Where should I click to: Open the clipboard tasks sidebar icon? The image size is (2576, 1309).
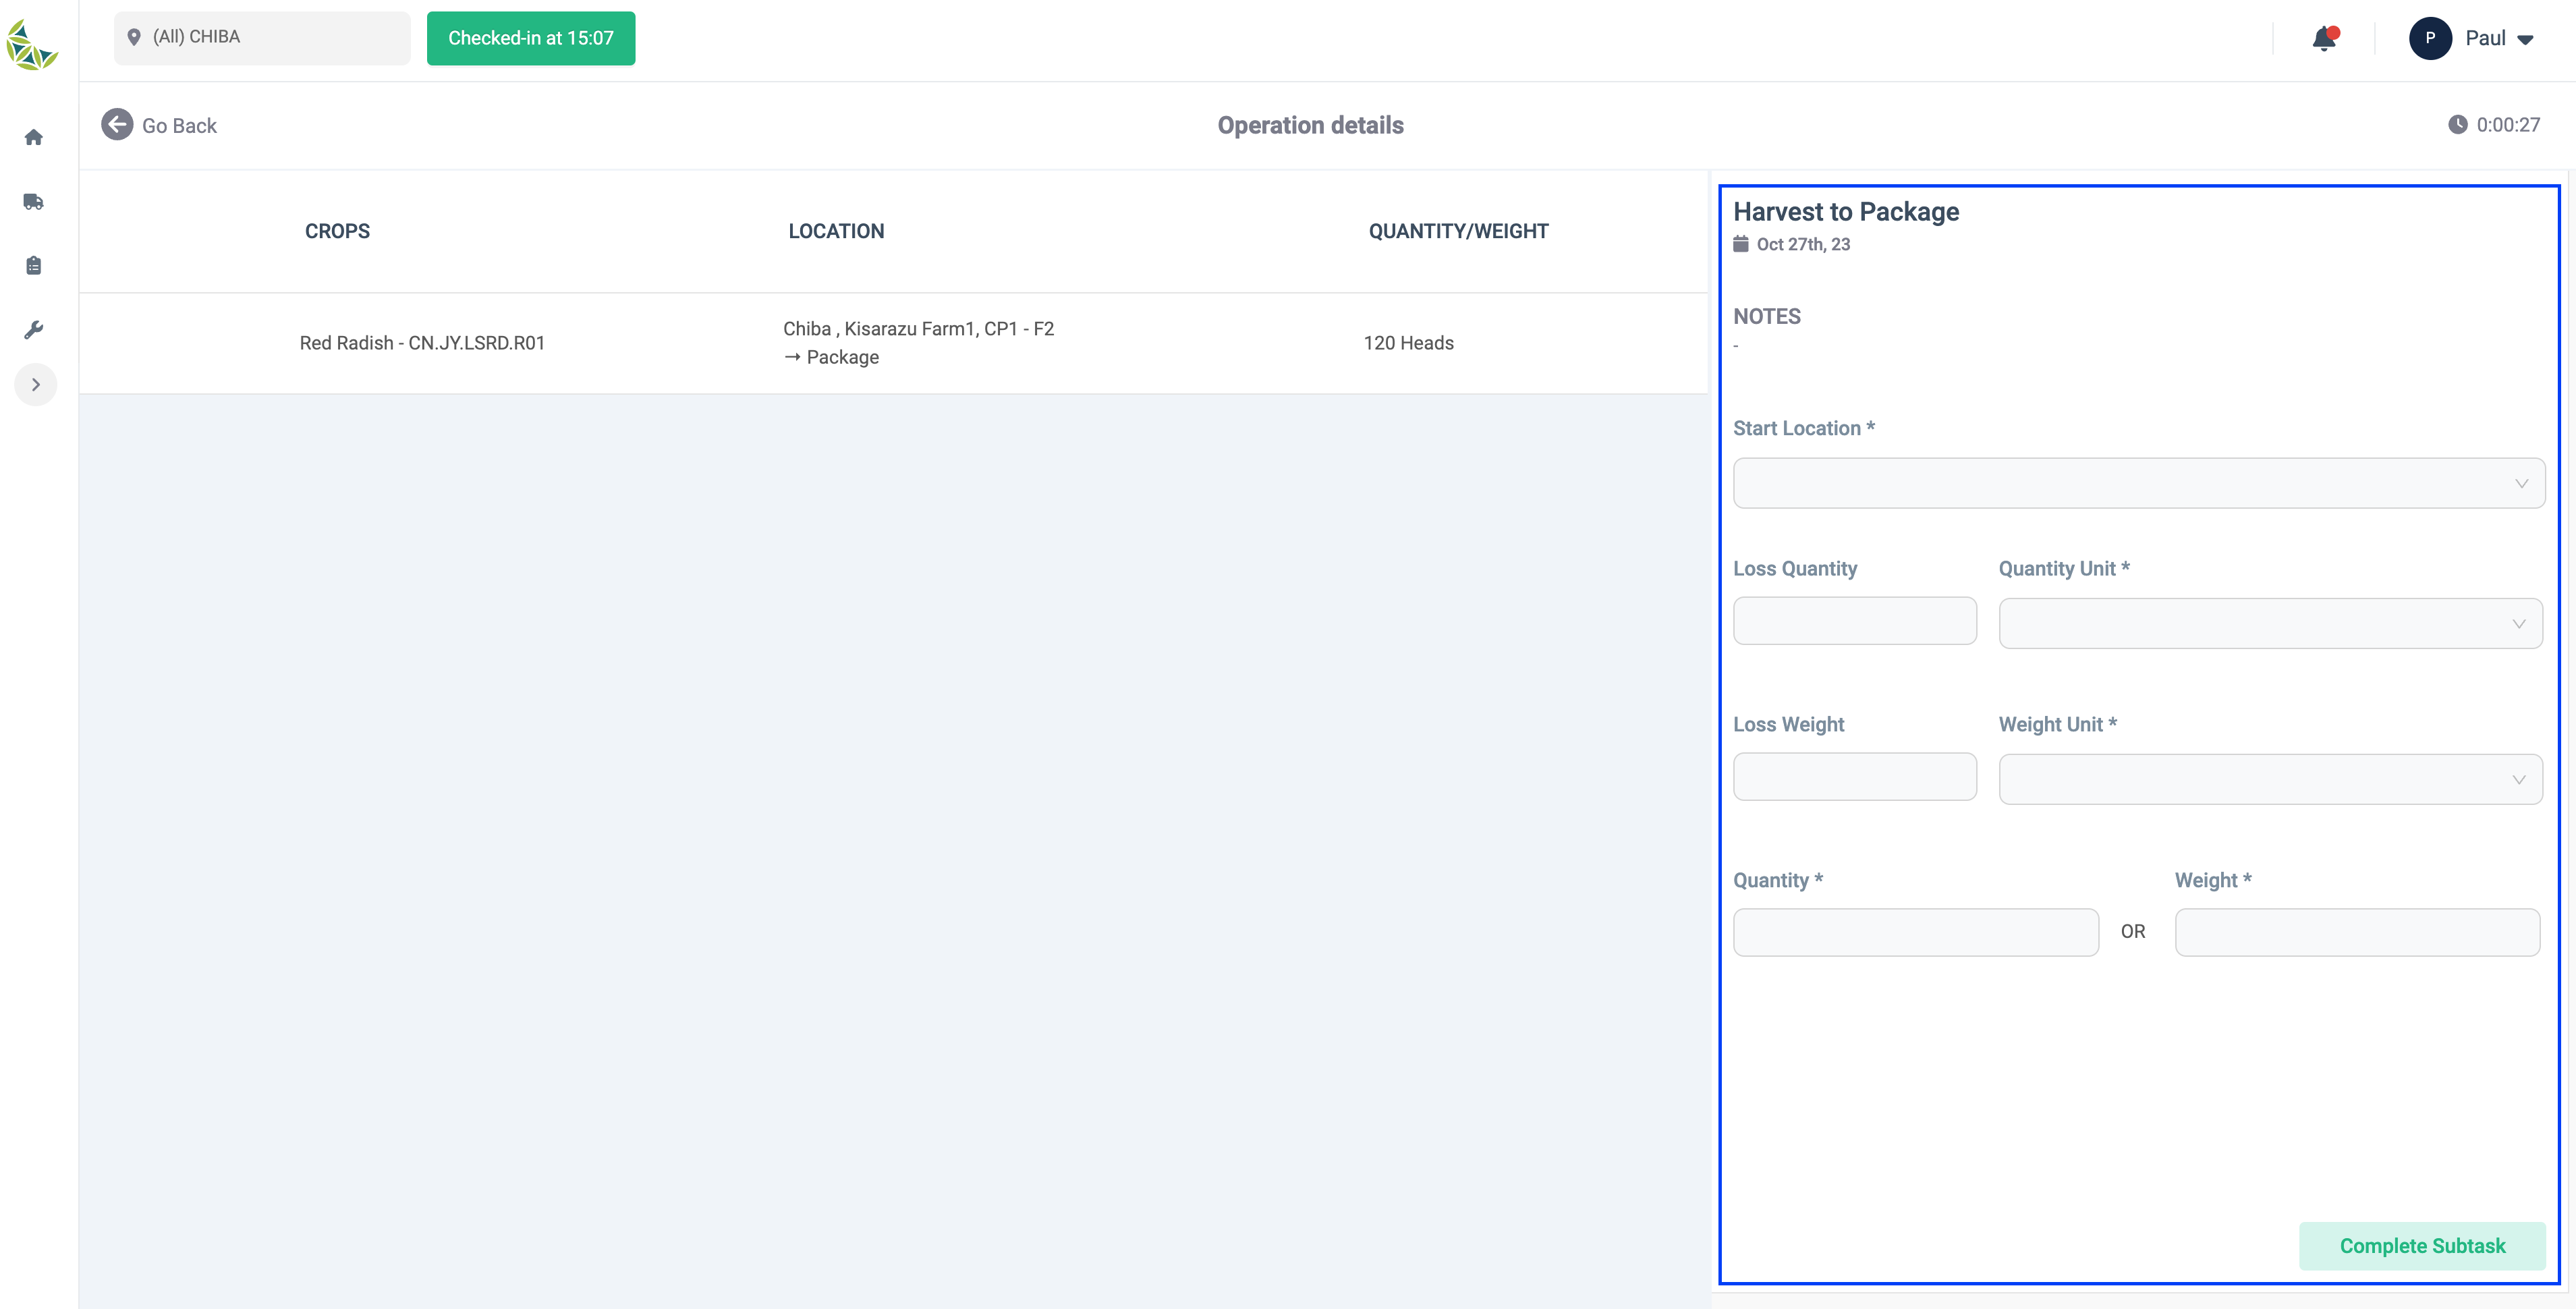click(34, 266)
